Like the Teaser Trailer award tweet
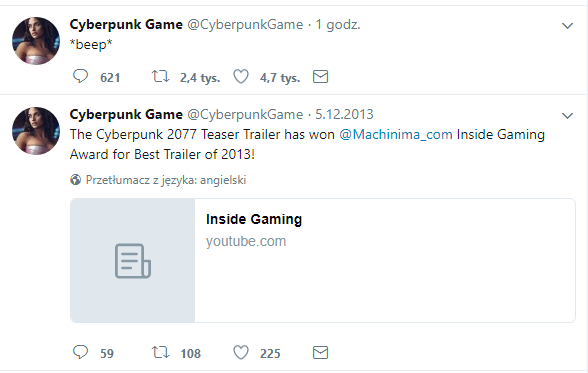The image size is (588, 373). (241, 352)
